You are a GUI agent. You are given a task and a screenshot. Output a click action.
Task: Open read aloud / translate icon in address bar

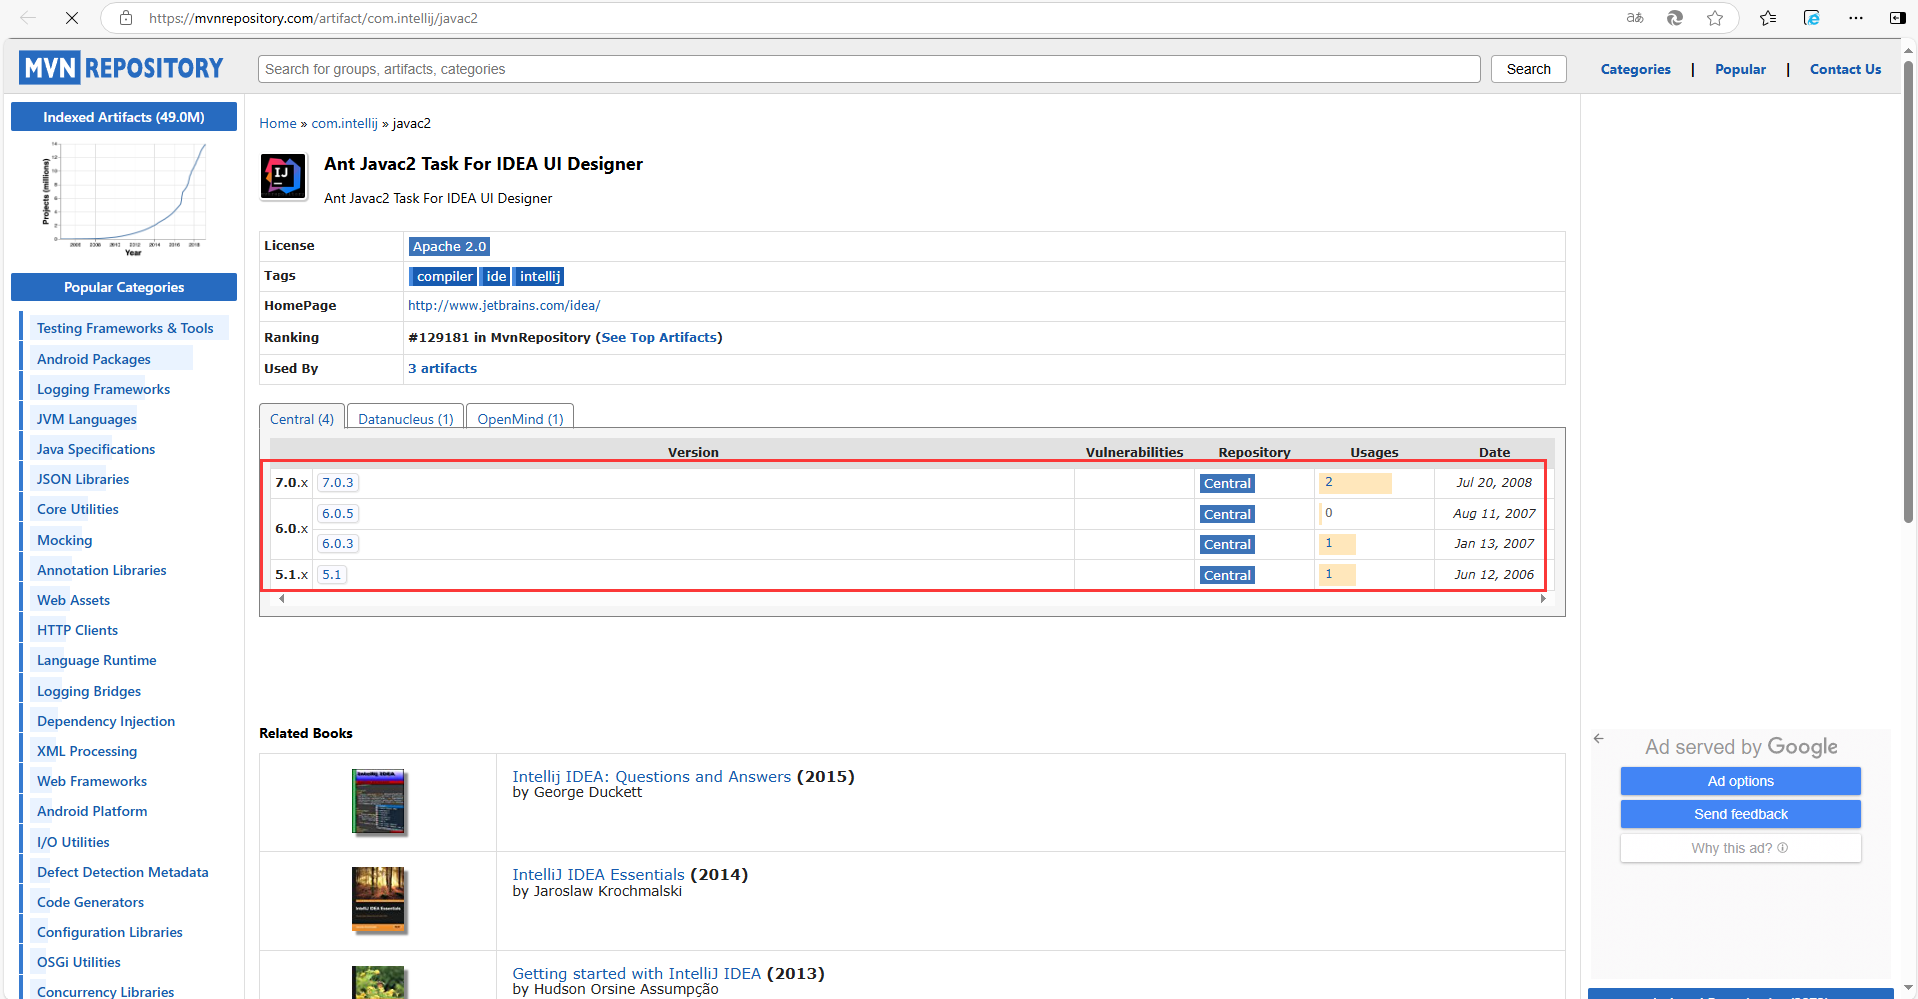point(1635,18)
